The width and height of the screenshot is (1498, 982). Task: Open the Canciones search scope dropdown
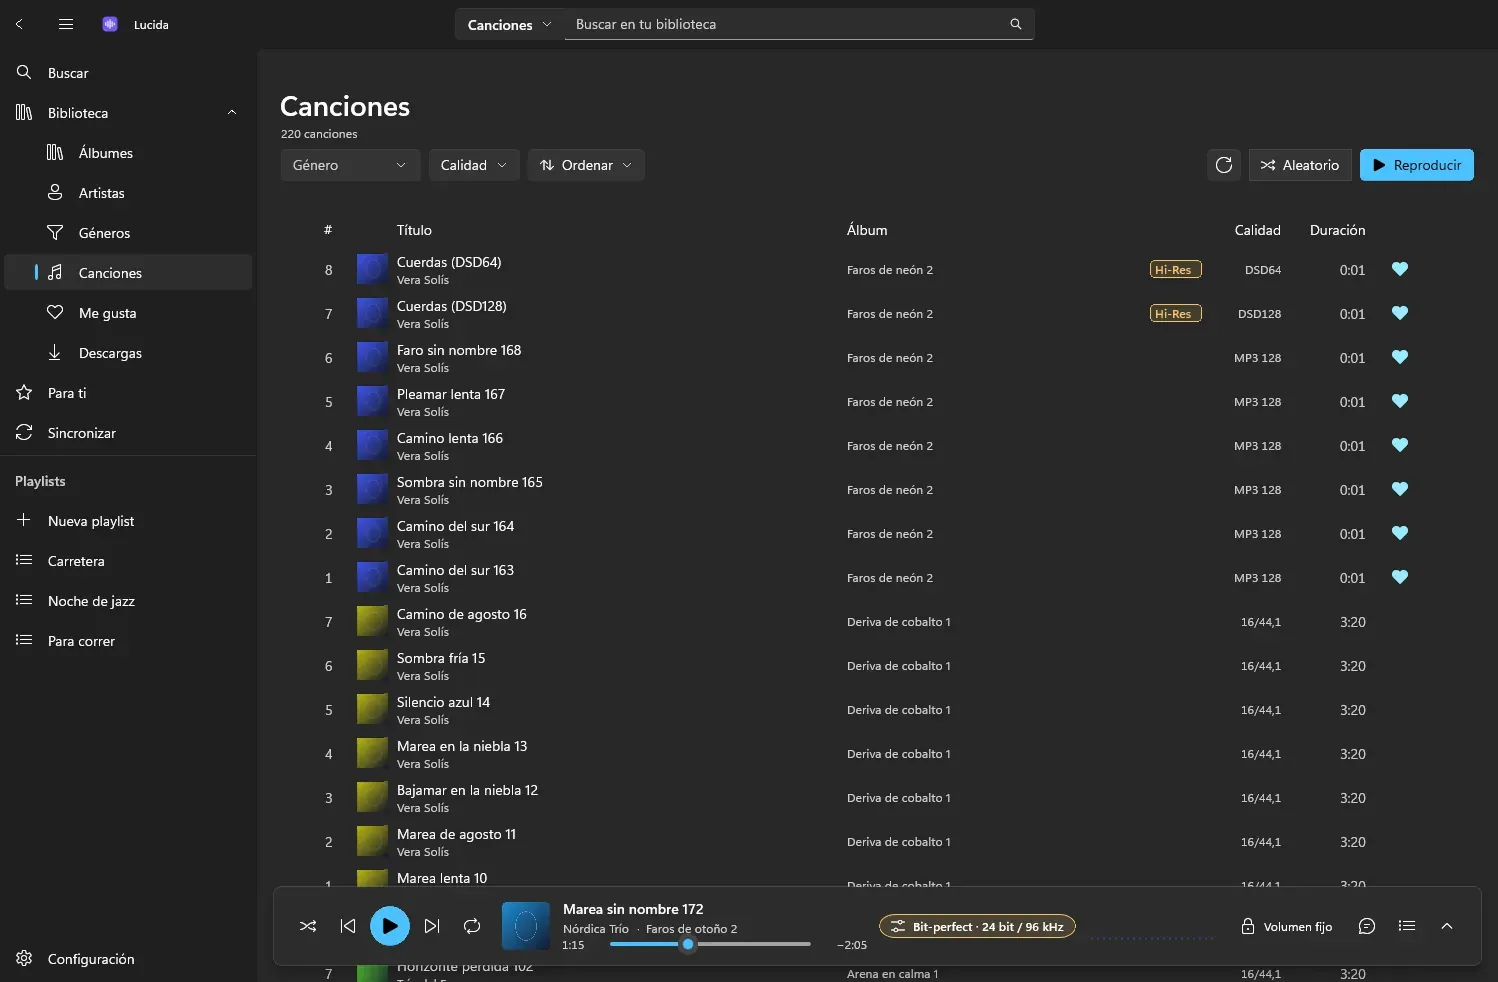click(x=509, y=24)
